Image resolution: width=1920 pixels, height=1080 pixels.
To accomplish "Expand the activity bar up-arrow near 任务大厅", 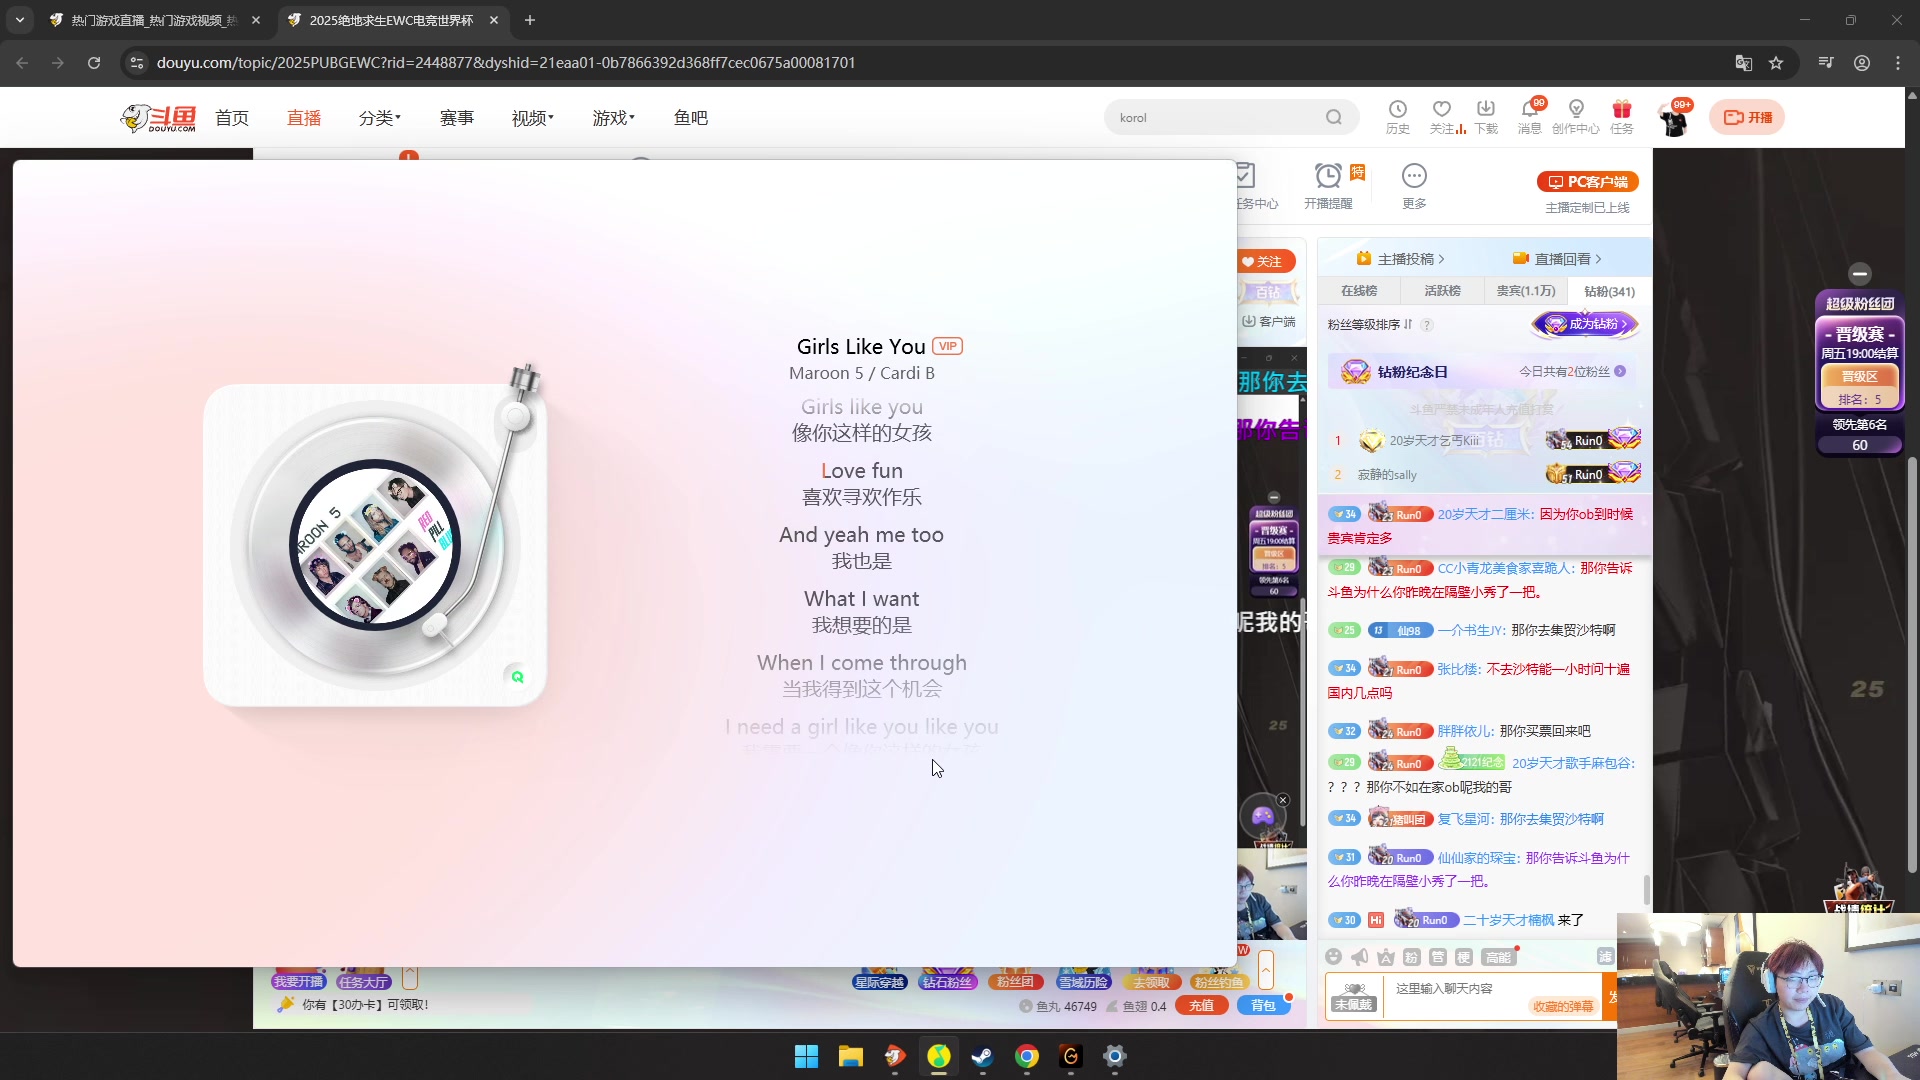I will point(409,978).
